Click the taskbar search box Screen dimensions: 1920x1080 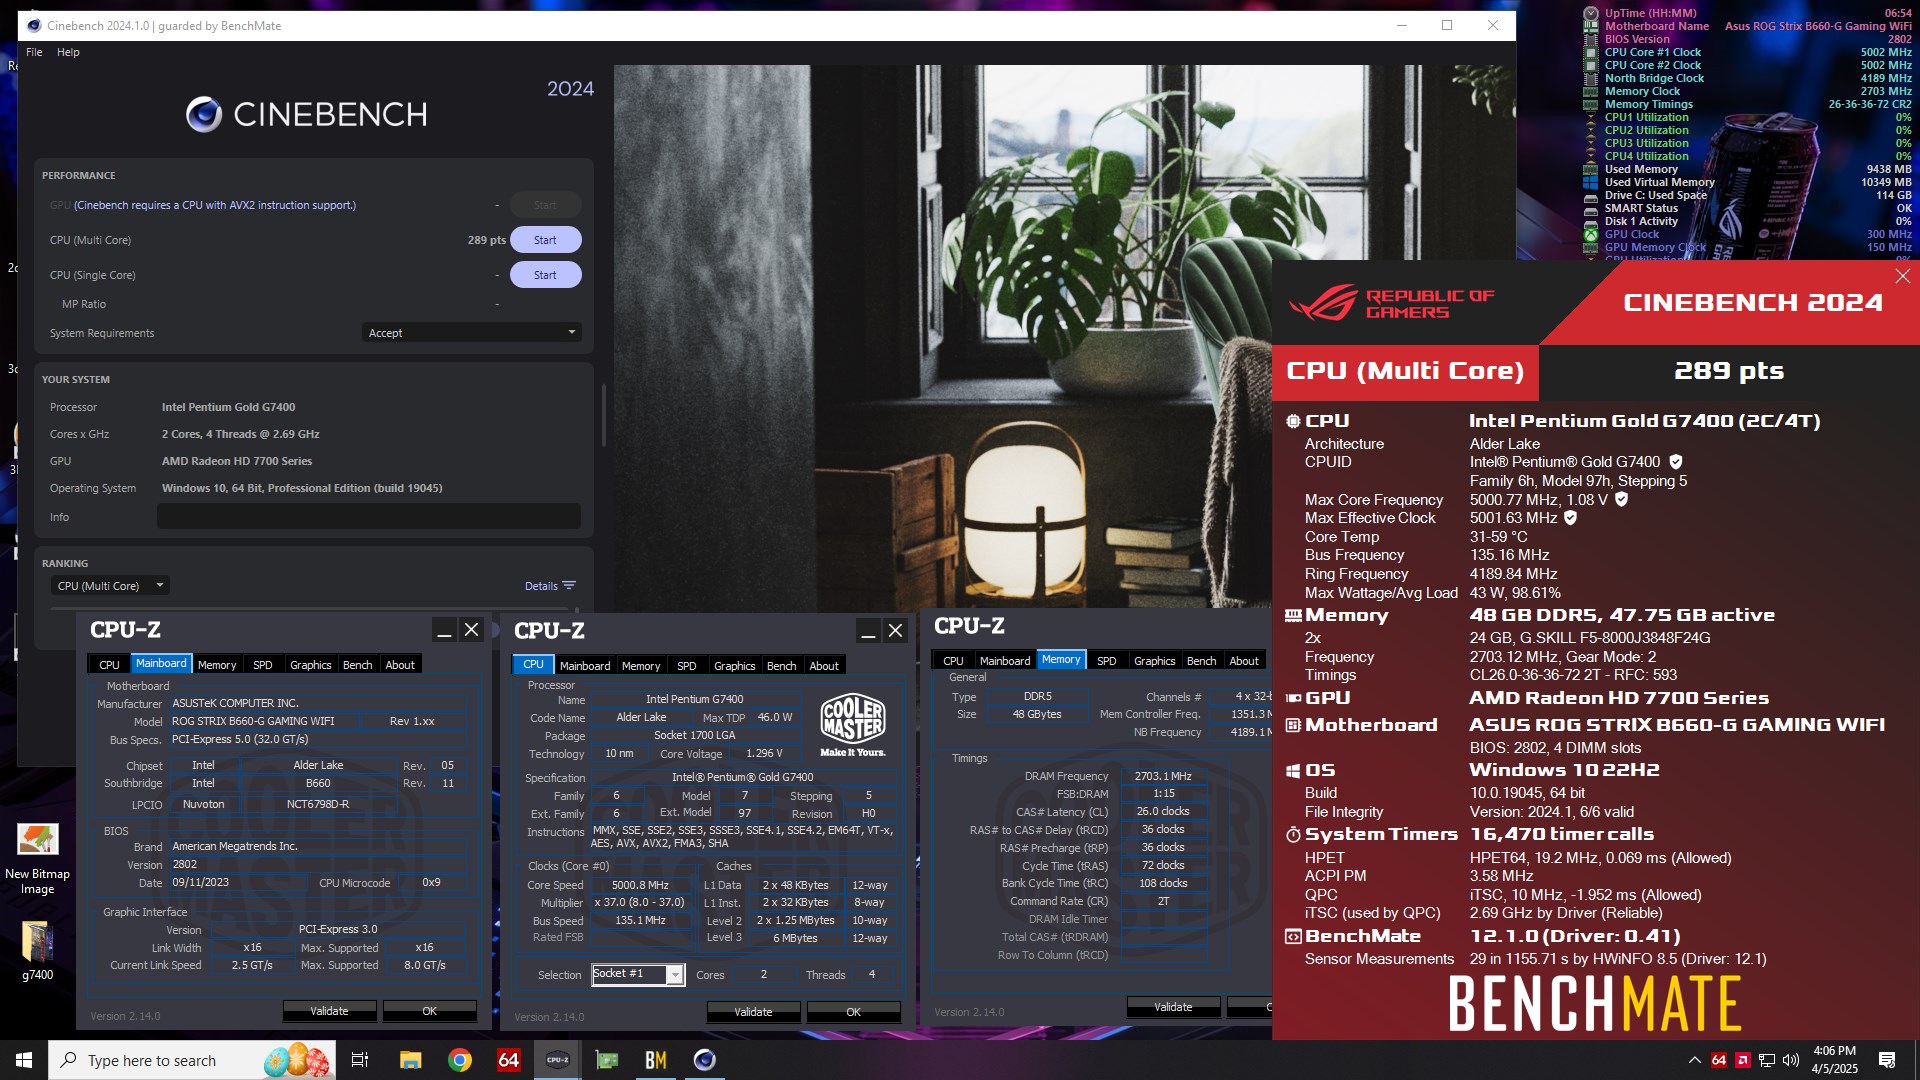[x=193, y=1060]
